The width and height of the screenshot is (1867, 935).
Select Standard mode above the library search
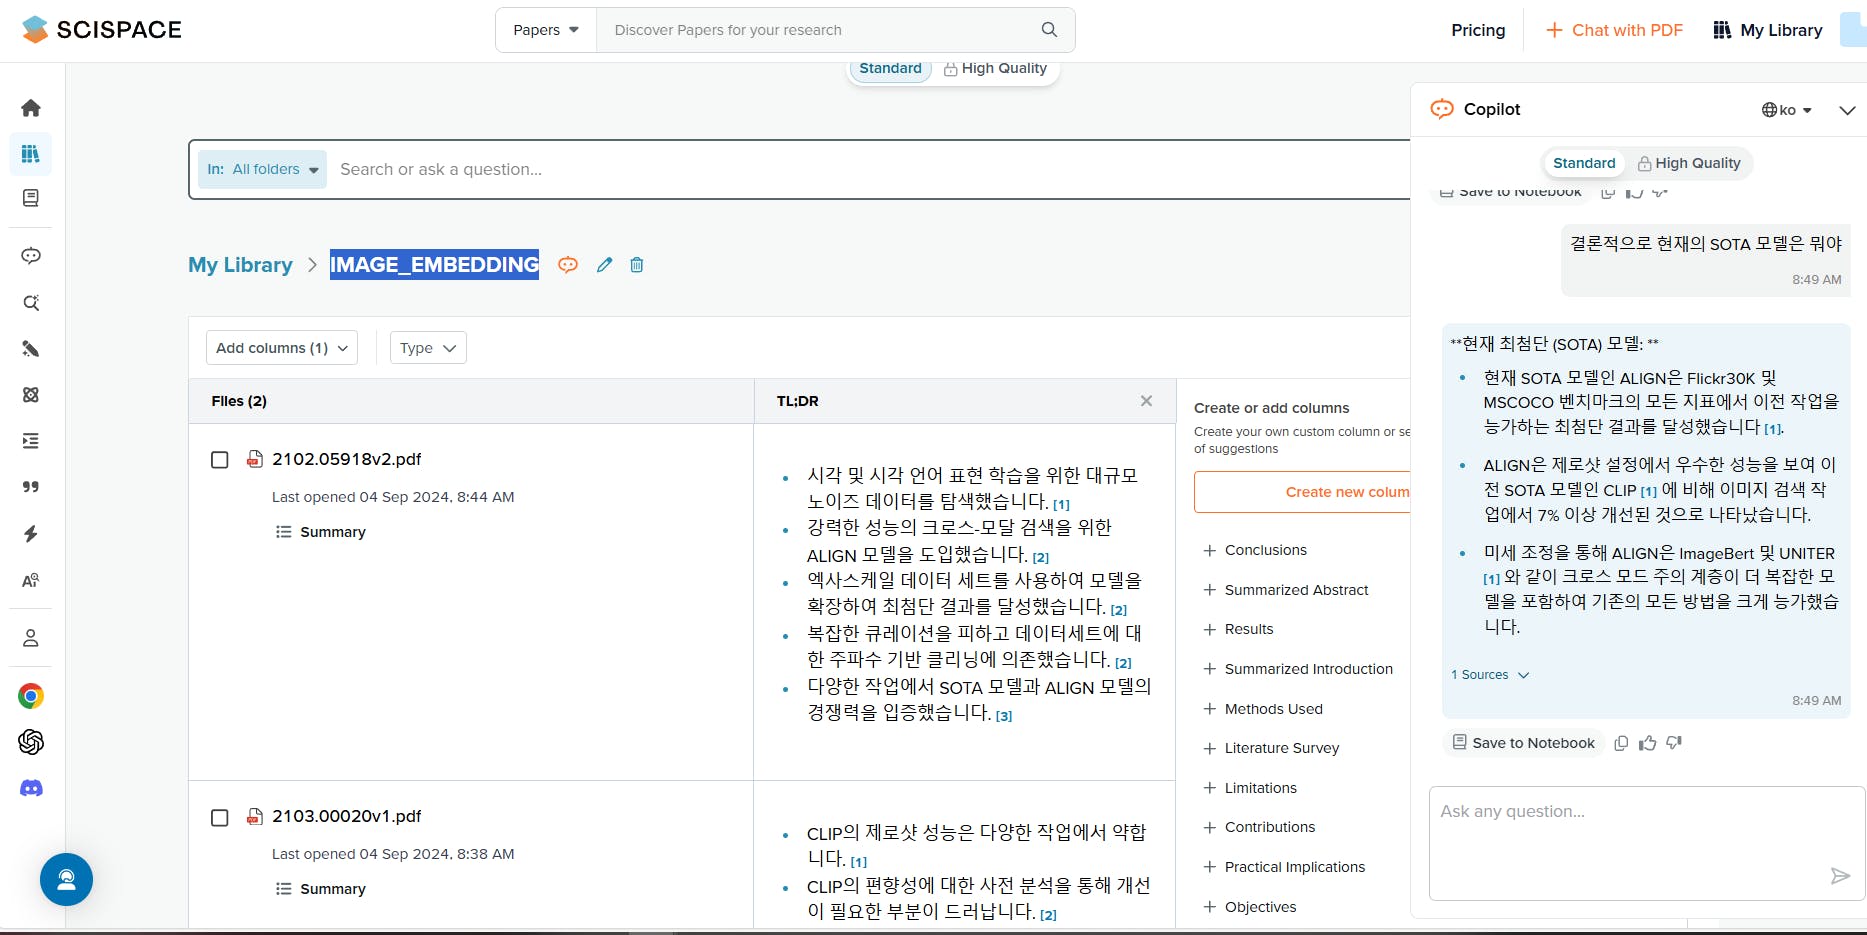tap(890, 68)
